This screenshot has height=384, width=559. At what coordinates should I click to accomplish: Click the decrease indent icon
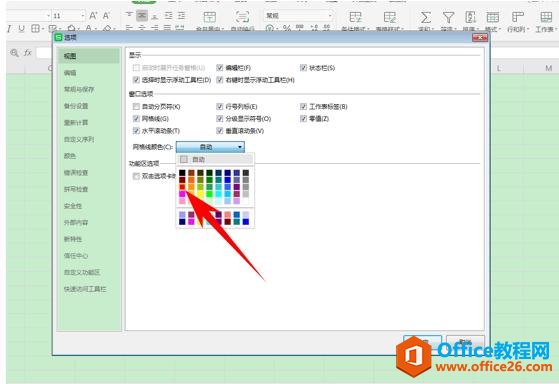pyautogui.click(x=168, y=15)
